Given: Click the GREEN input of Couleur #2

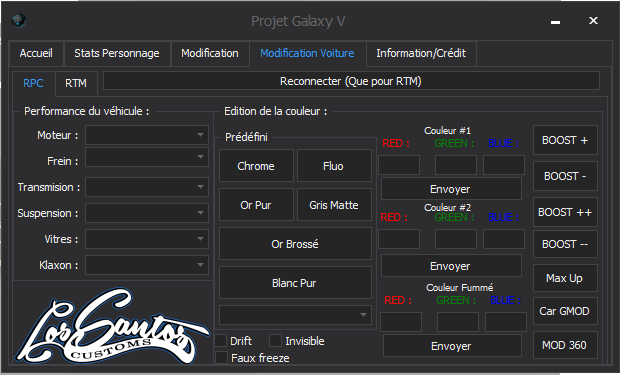Looking at the screenshot, I should pyautogui.click(x=456, y=239).
